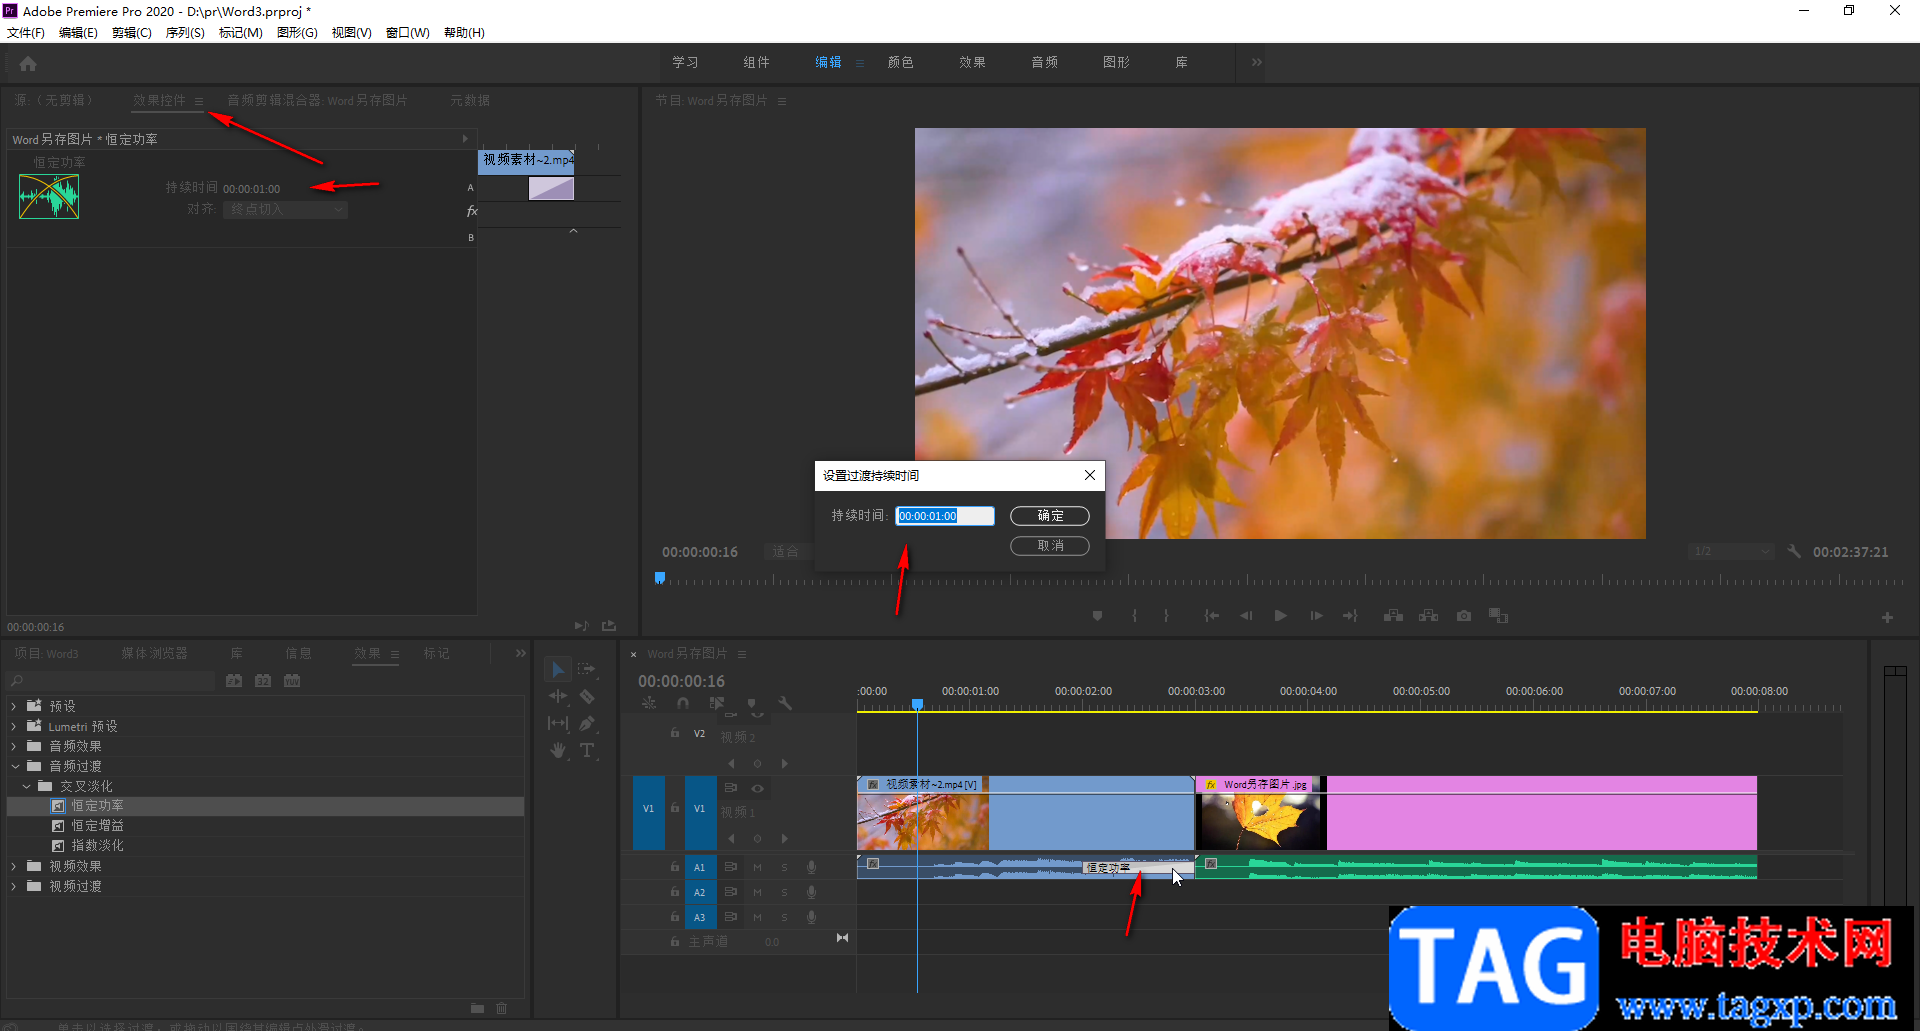Screen dimensions: 1920x1031
Task: Select the Type tool
Action: point(587,750)
